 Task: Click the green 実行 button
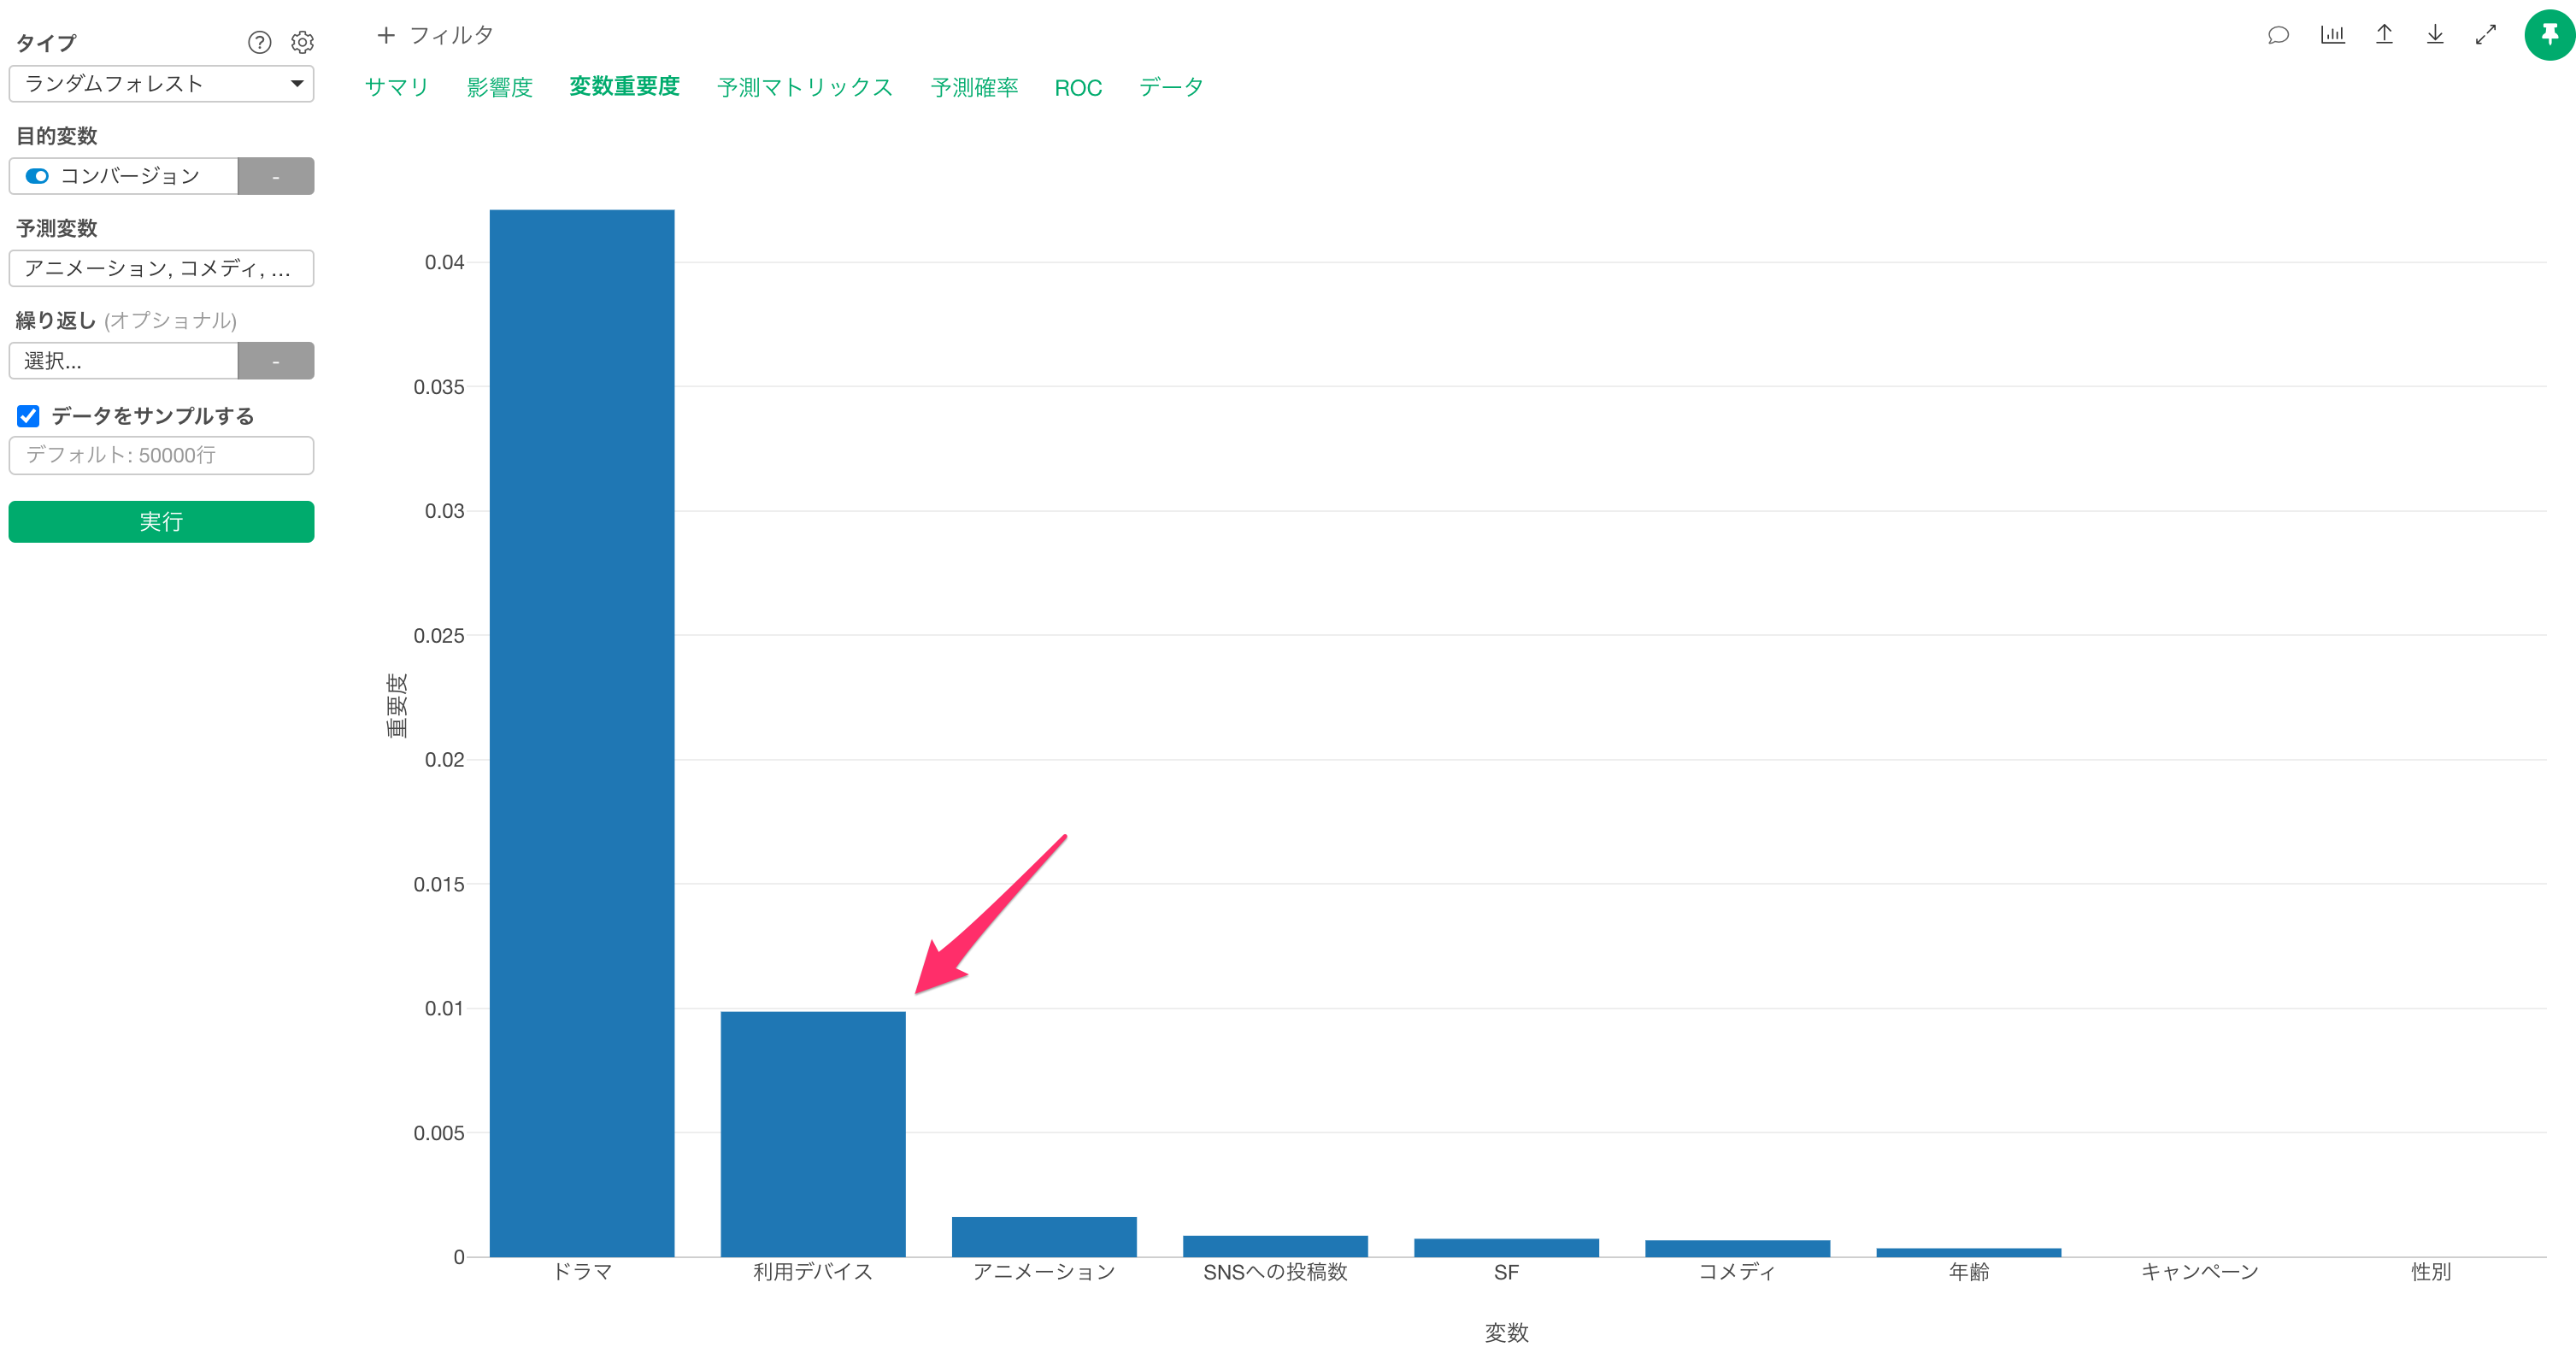click(x=161, y=522)
